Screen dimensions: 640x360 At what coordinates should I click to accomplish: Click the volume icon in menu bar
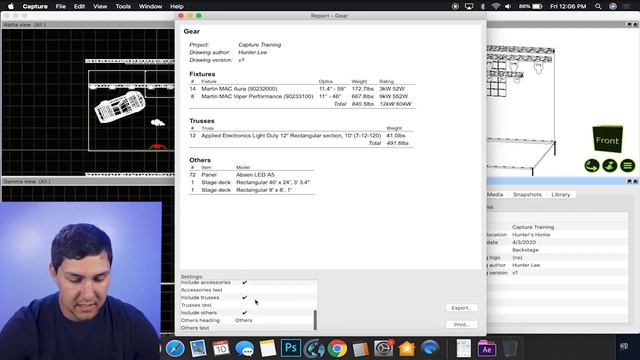508,6
